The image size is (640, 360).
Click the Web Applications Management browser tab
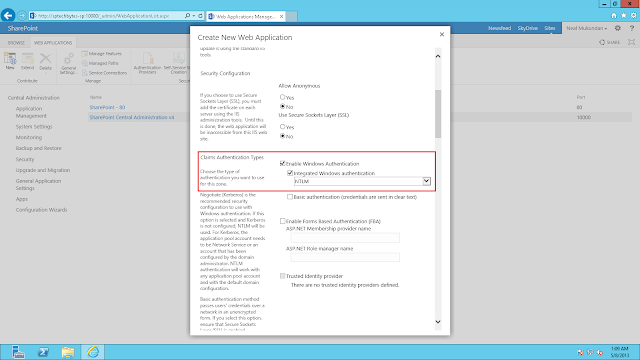(x=244, y=16)
